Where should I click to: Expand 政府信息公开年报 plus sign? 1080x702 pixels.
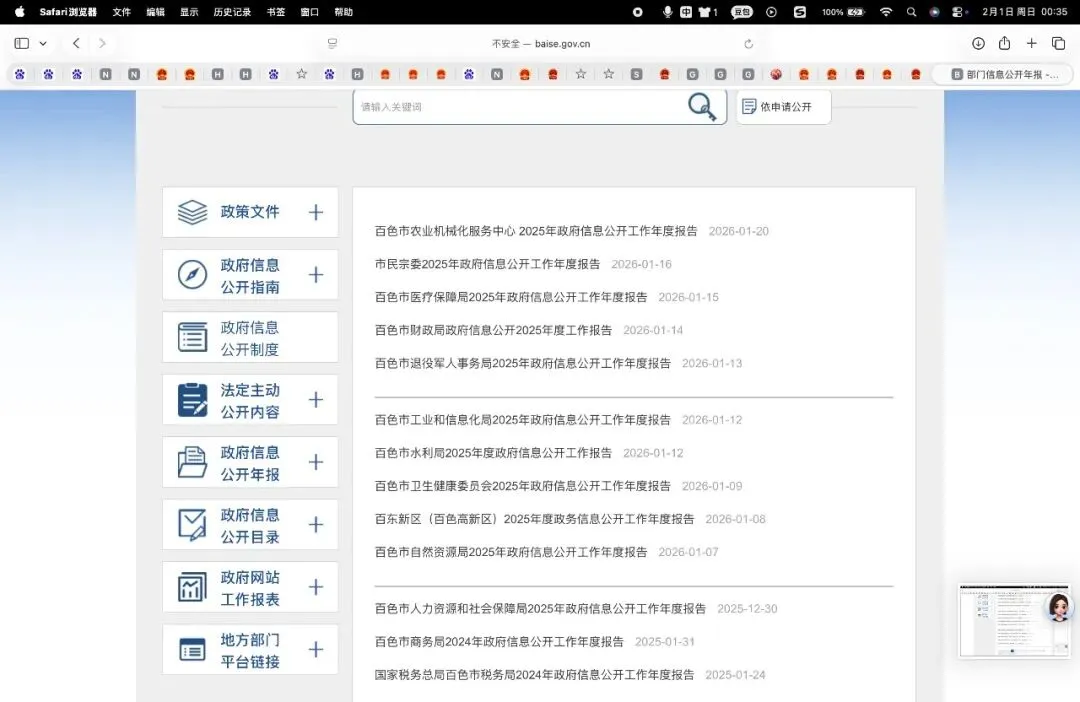(x=315, y=462)
